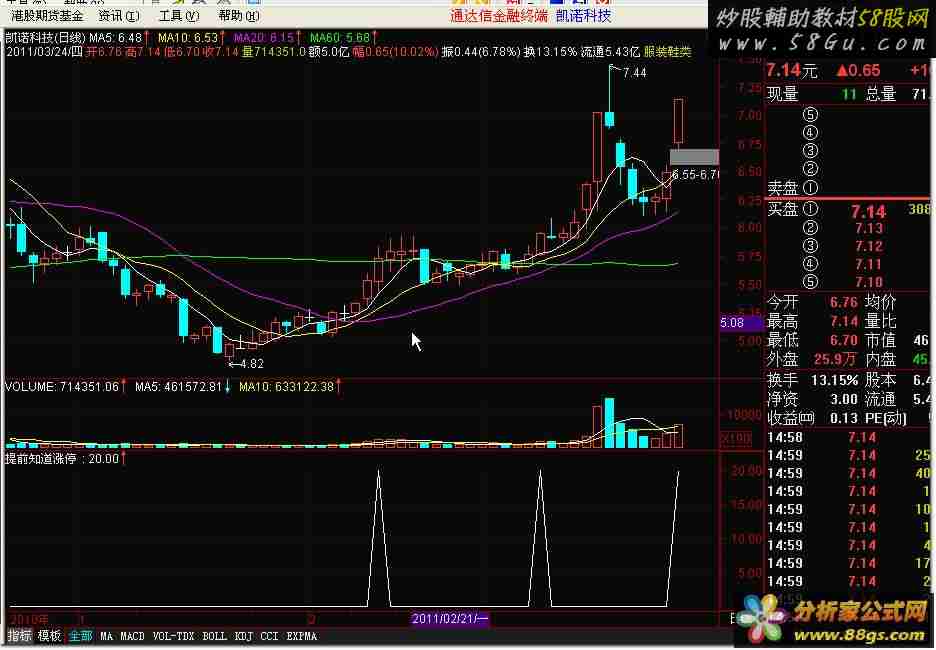
Task: Click the 提前知道涨停: 20.00 indicator label
Action: coord(62,458)
